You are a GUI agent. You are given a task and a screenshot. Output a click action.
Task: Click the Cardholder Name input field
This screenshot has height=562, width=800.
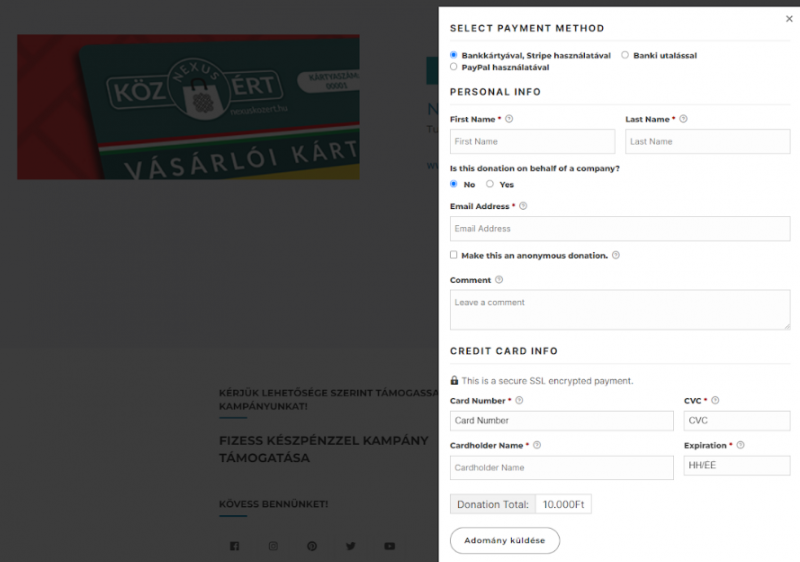point(561,468)
